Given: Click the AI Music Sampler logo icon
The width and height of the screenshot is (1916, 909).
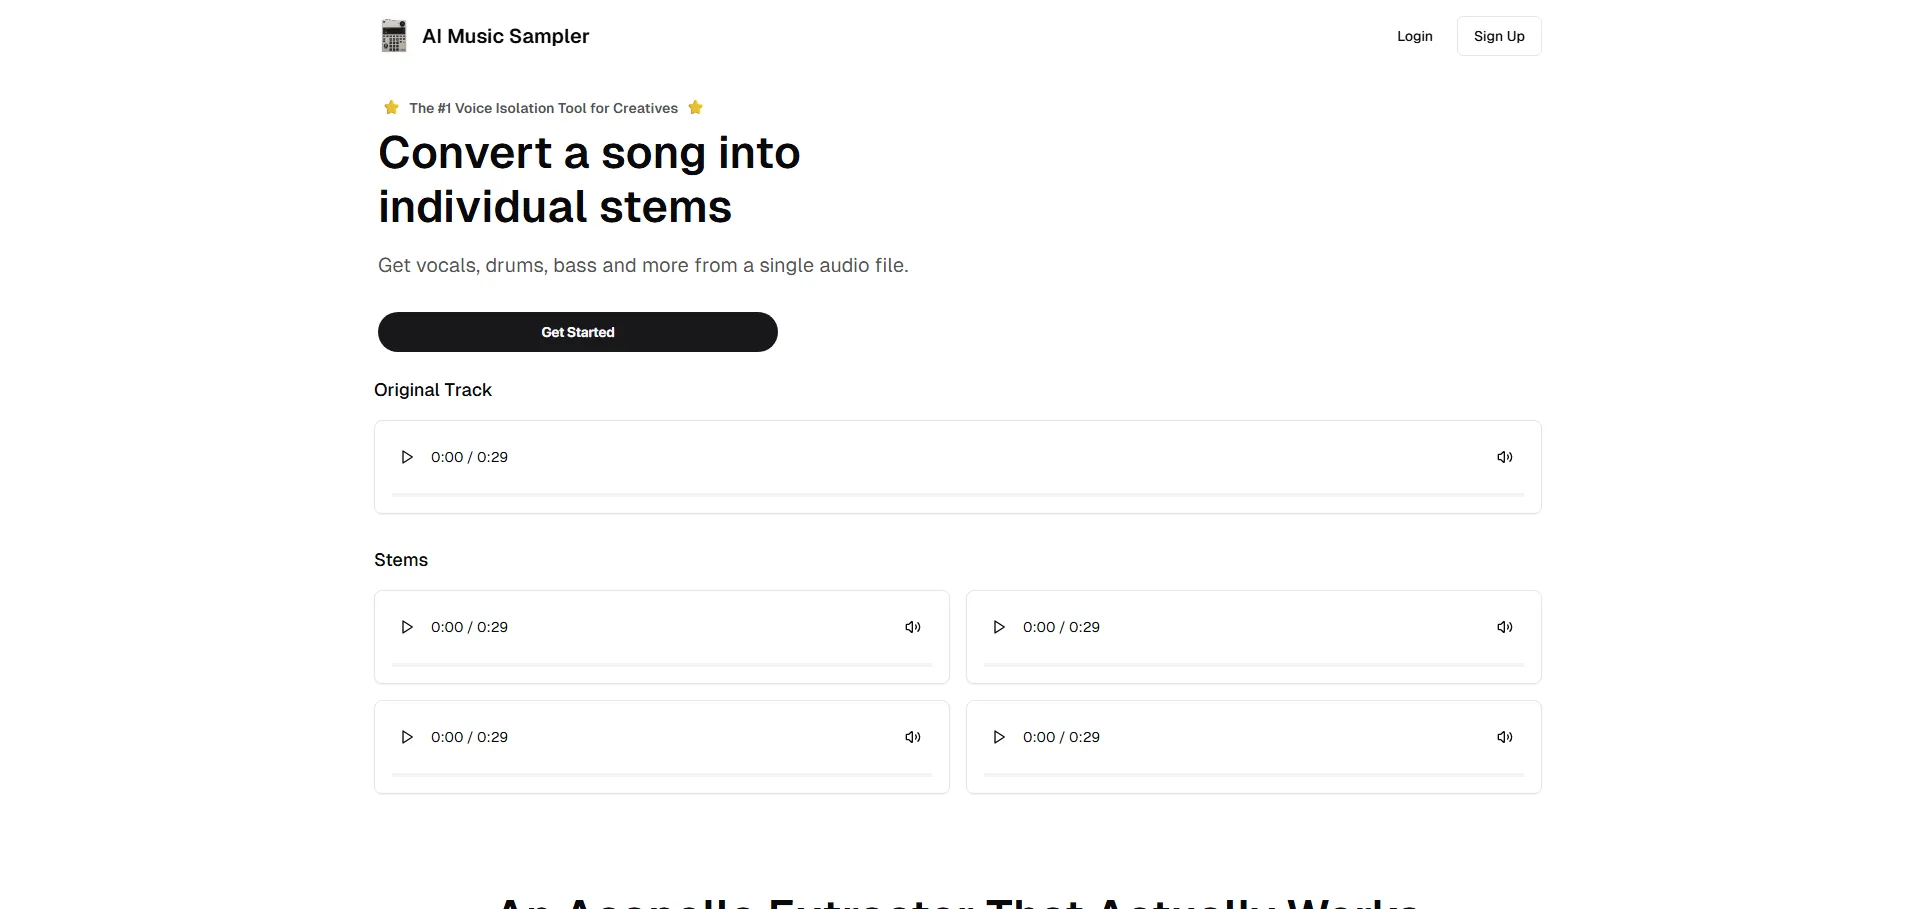Looking at the screenshot, I should coord(394,36).
